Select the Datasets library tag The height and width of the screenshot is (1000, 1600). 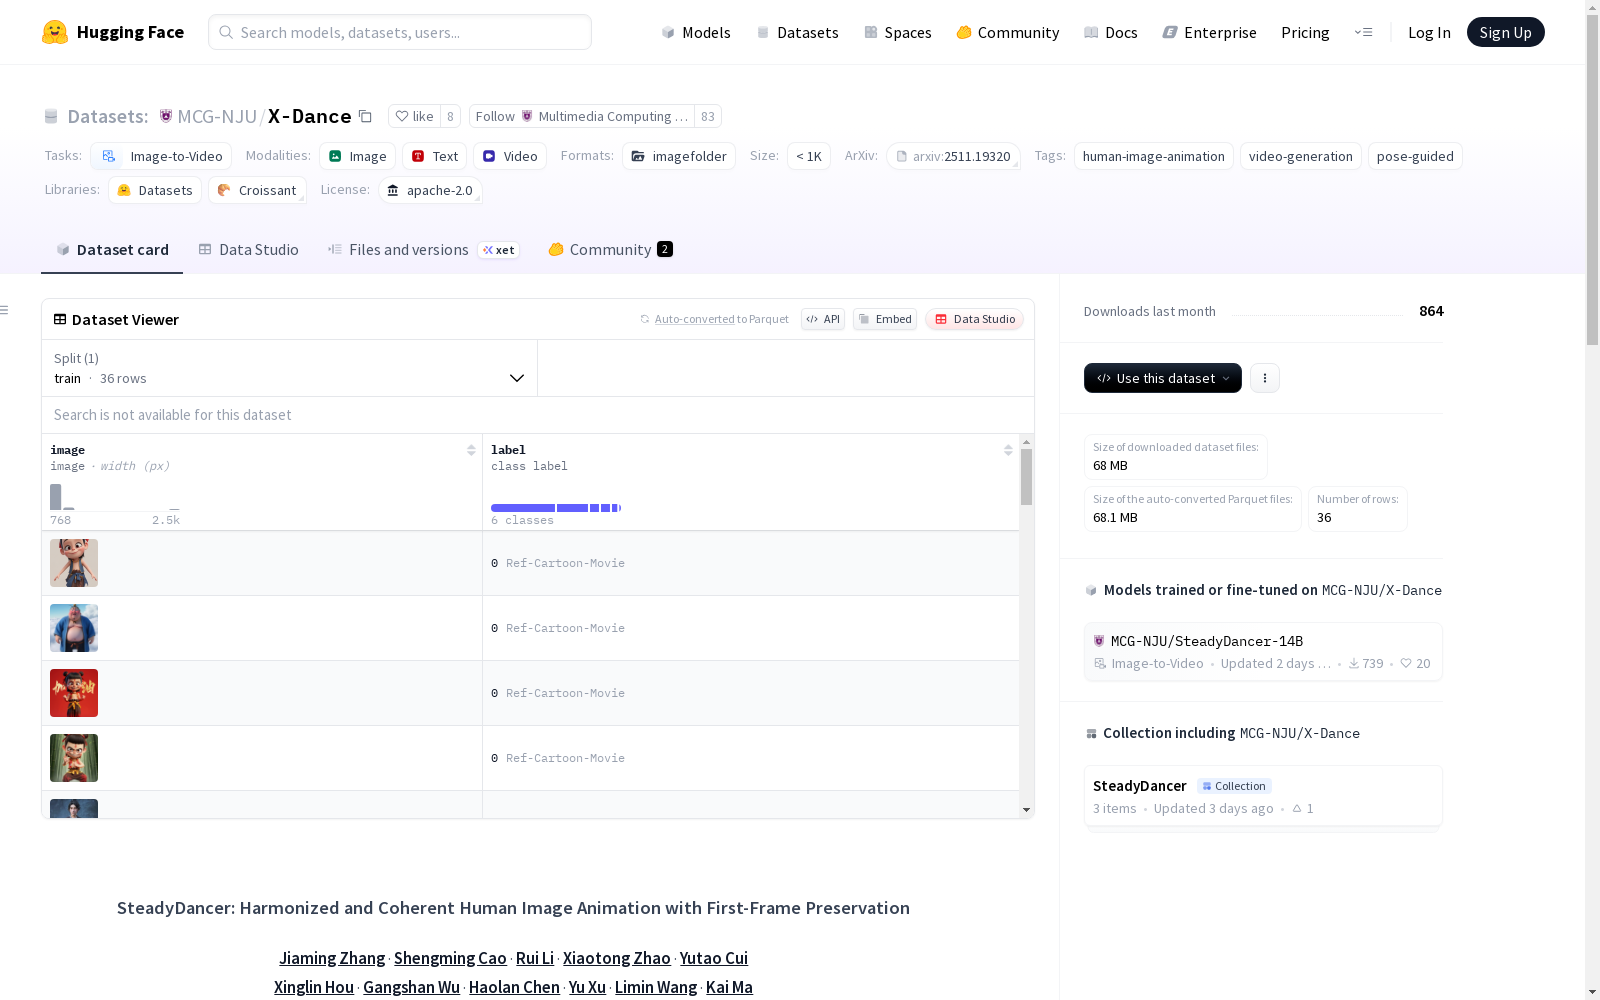point(155,190)
